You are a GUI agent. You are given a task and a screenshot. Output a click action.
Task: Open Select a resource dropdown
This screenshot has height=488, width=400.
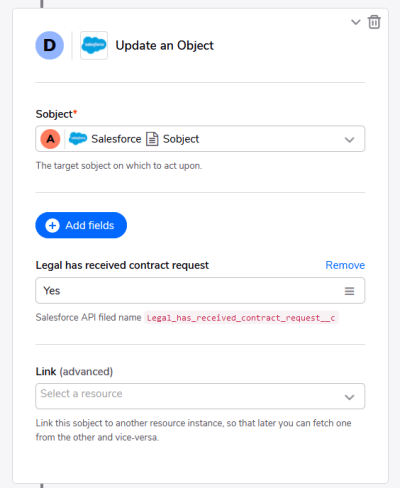(x=200, y=396)
